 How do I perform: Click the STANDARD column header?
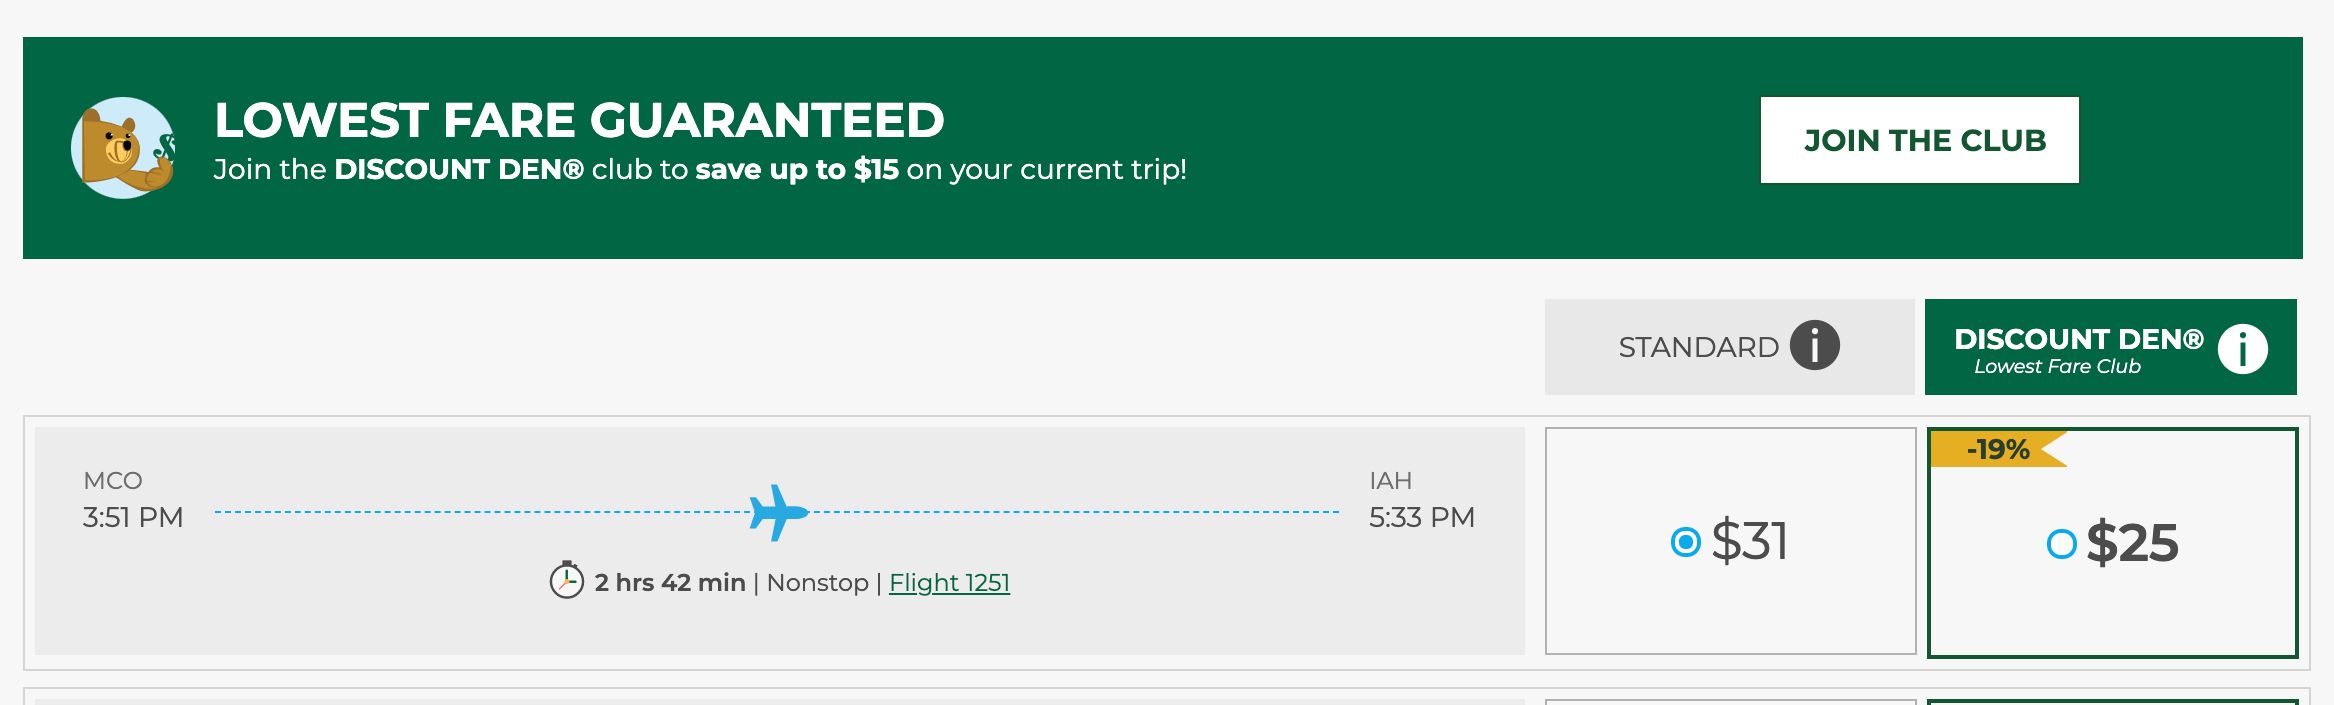(1698, 347)
